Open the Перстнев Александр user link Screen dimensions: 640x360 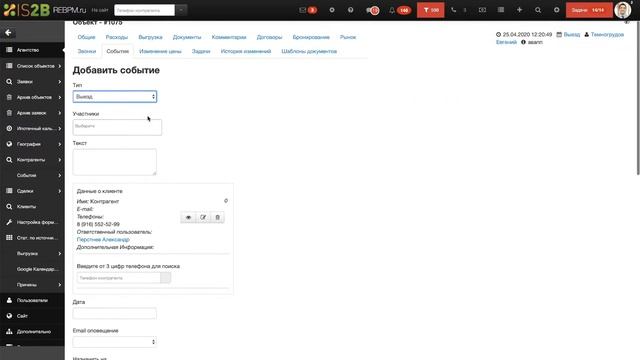[103, 240]
